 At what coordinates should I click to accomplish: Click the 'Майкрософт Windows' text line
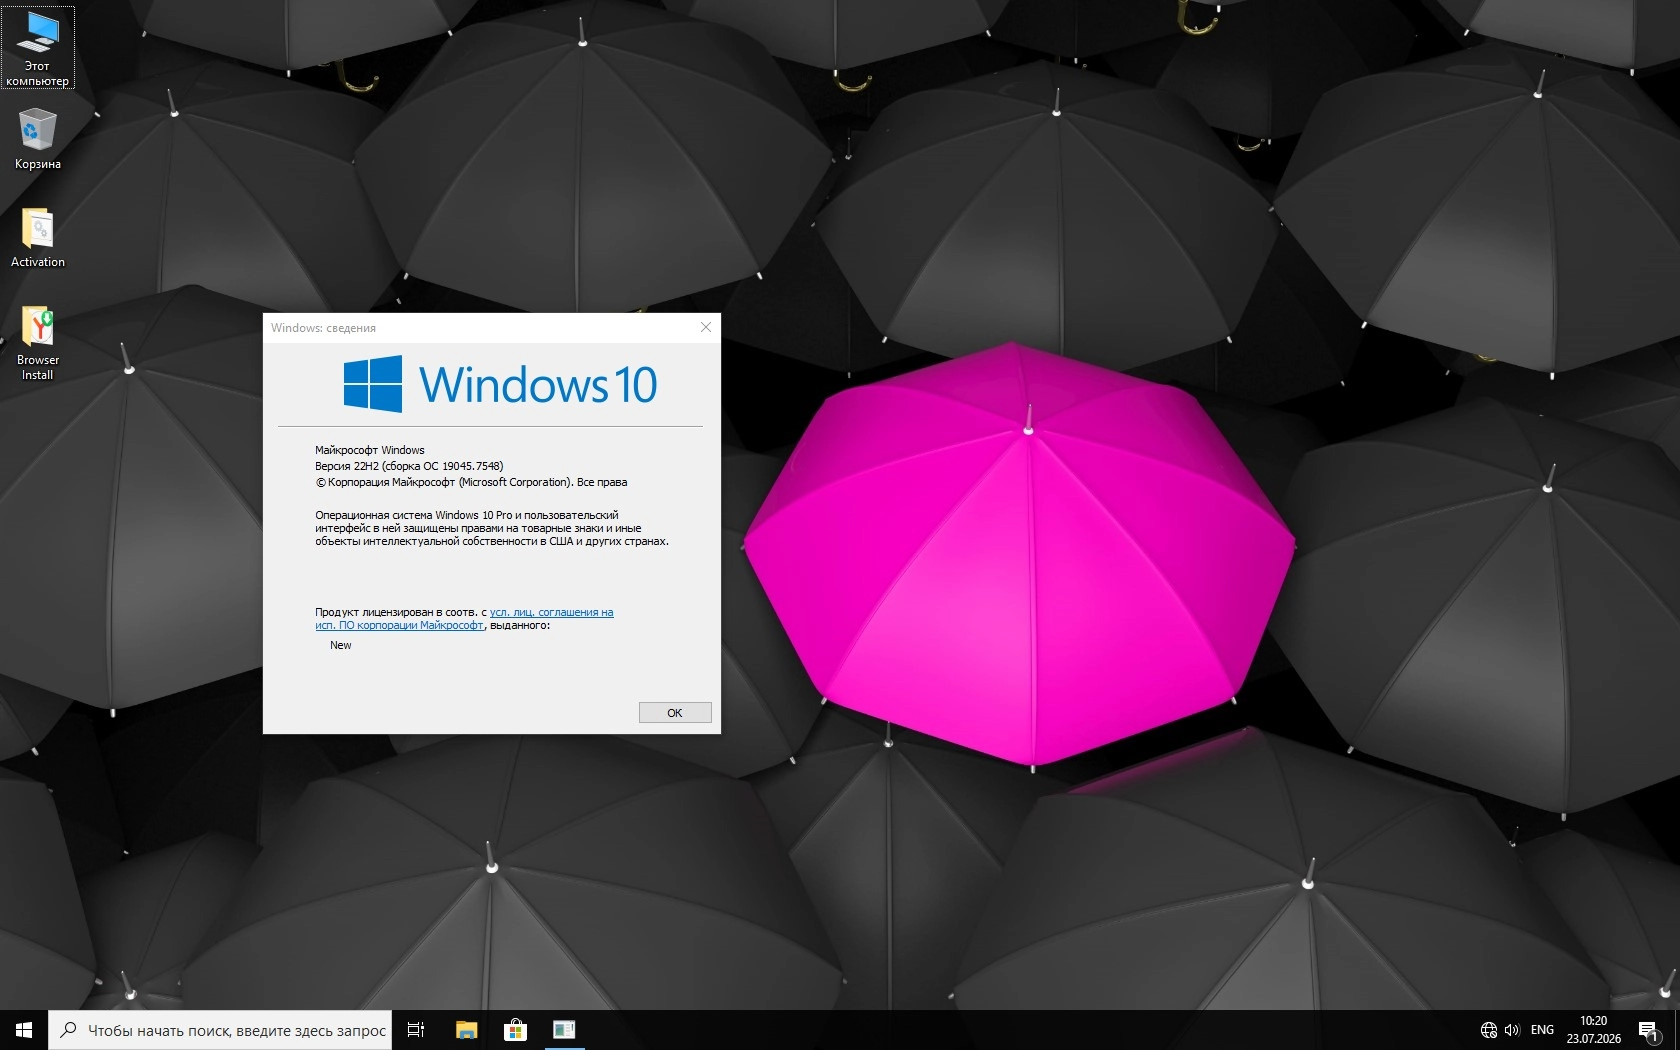pyautogui.click(x=370, y=450)
